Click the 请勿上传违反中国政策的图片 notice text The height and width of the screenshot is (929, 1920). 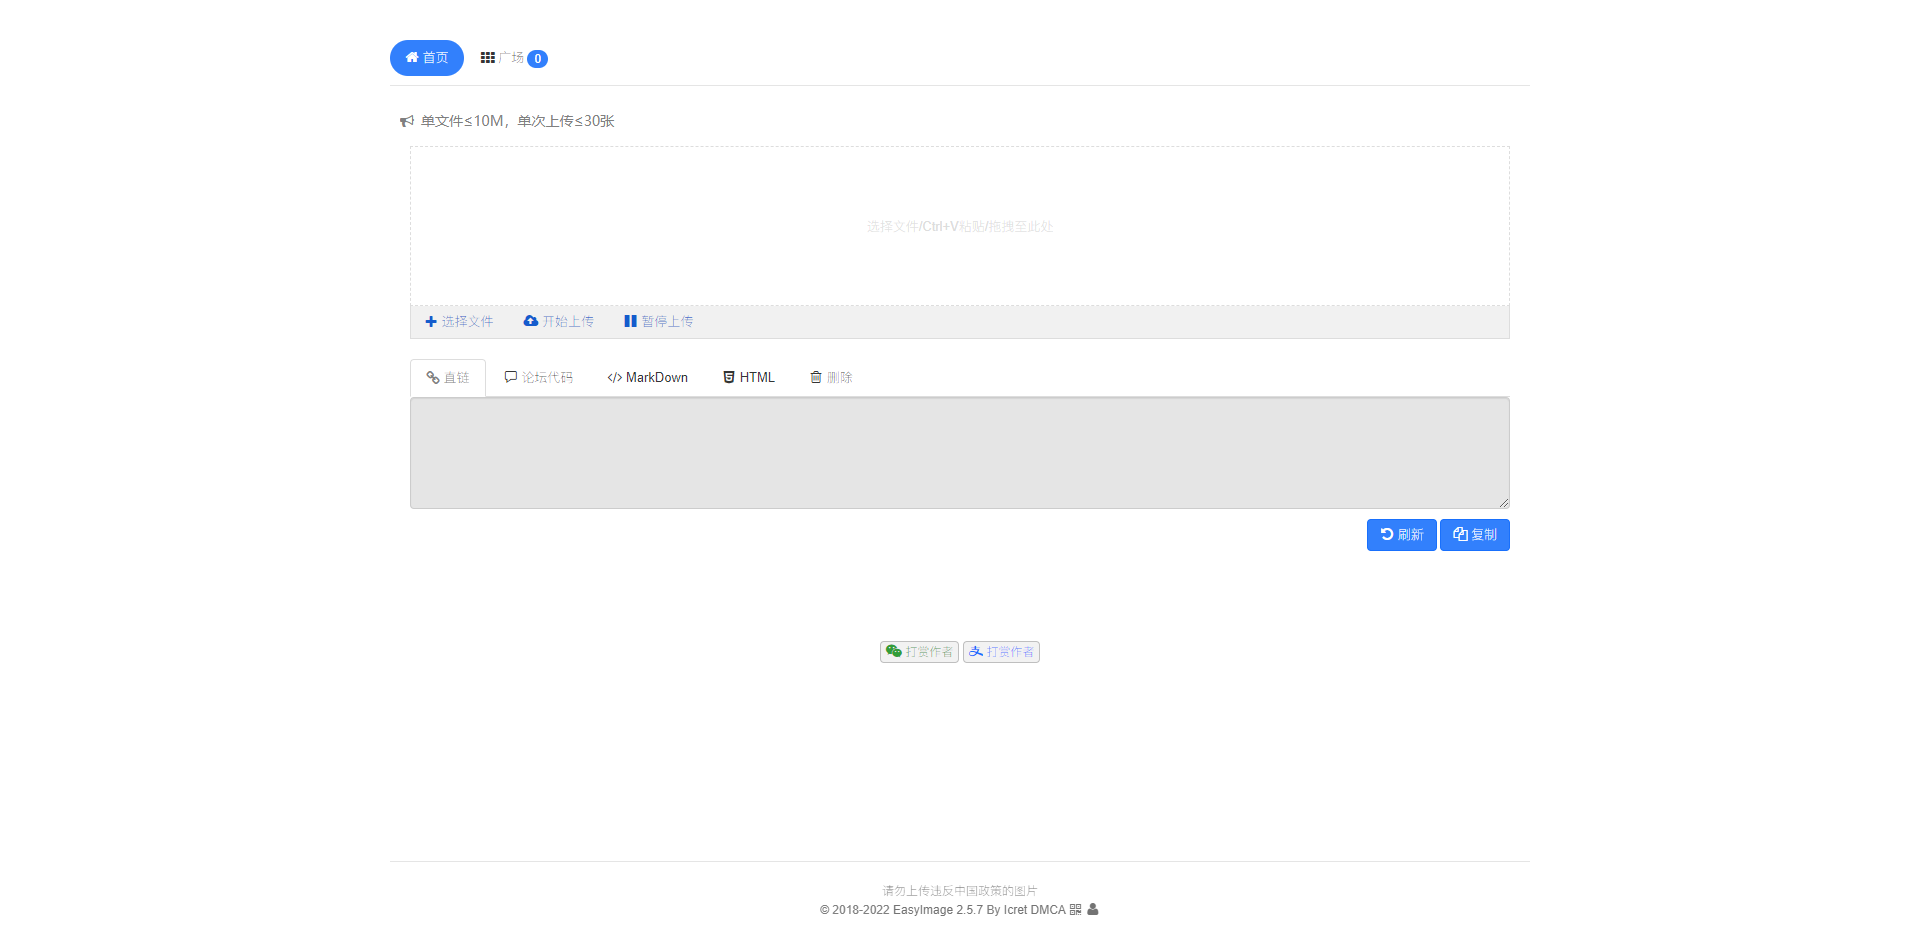960,891
